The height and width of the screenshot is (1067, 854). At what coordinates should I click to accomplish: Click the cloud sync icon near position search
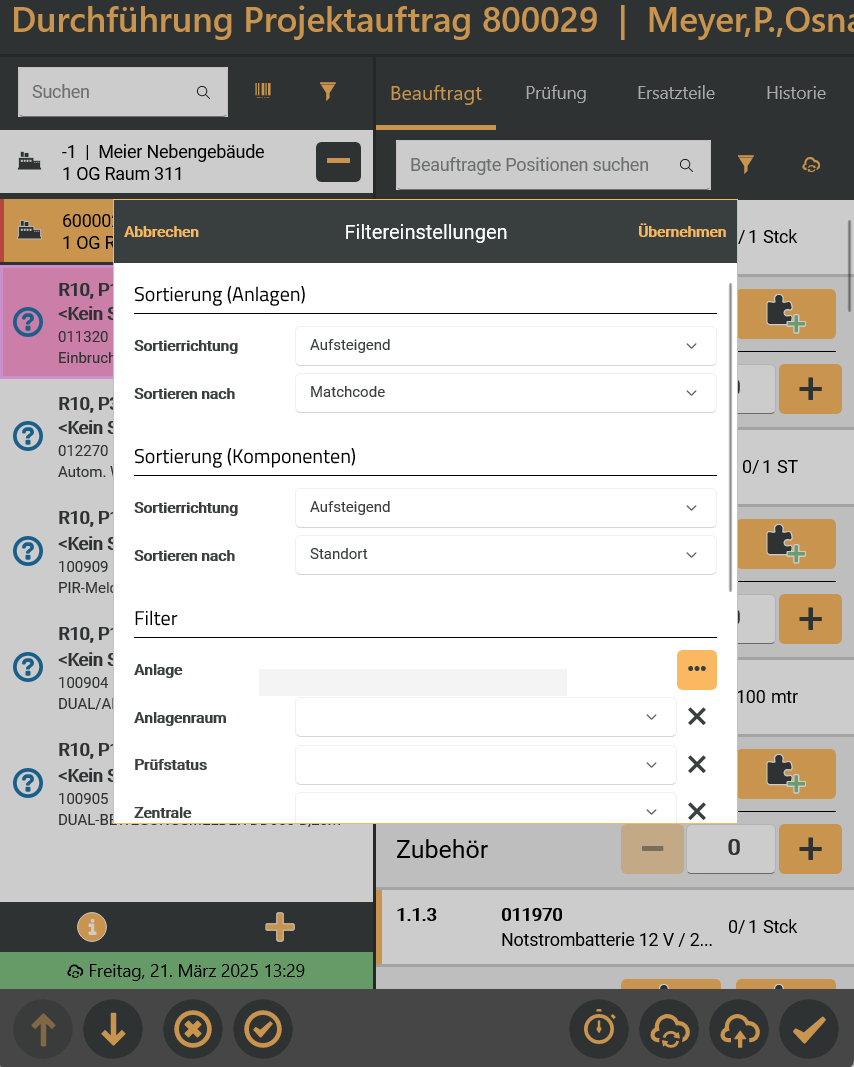(x=811, y=165)
